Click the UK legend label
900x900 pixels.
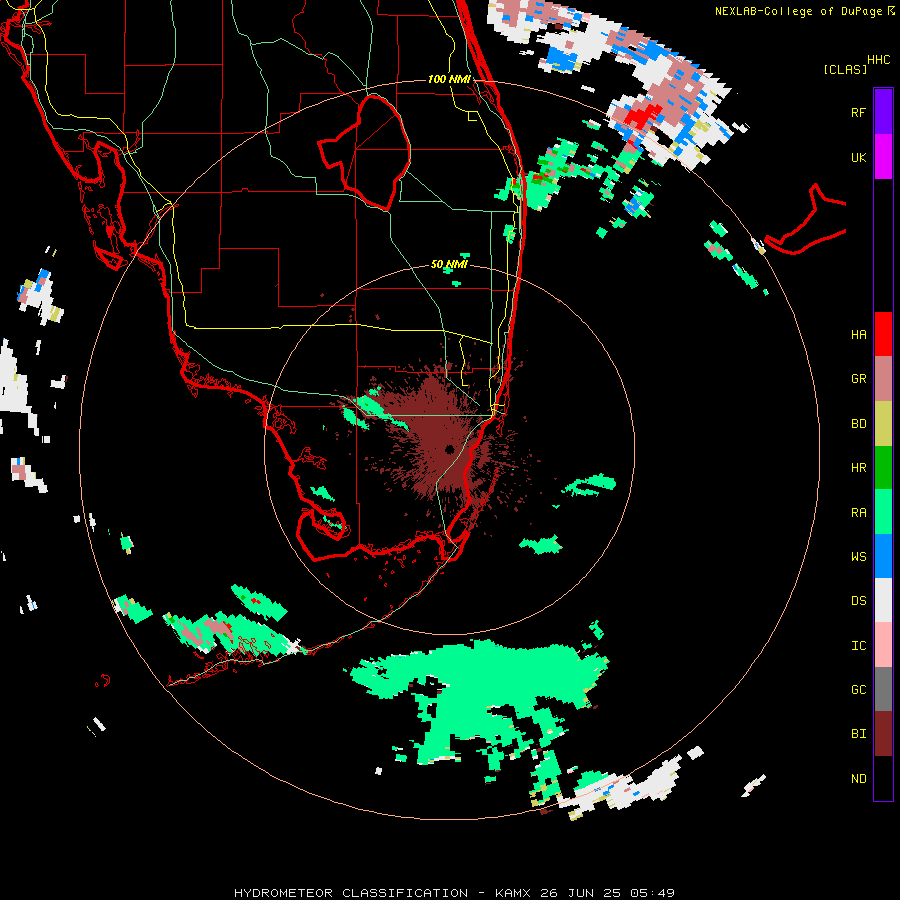858,157
